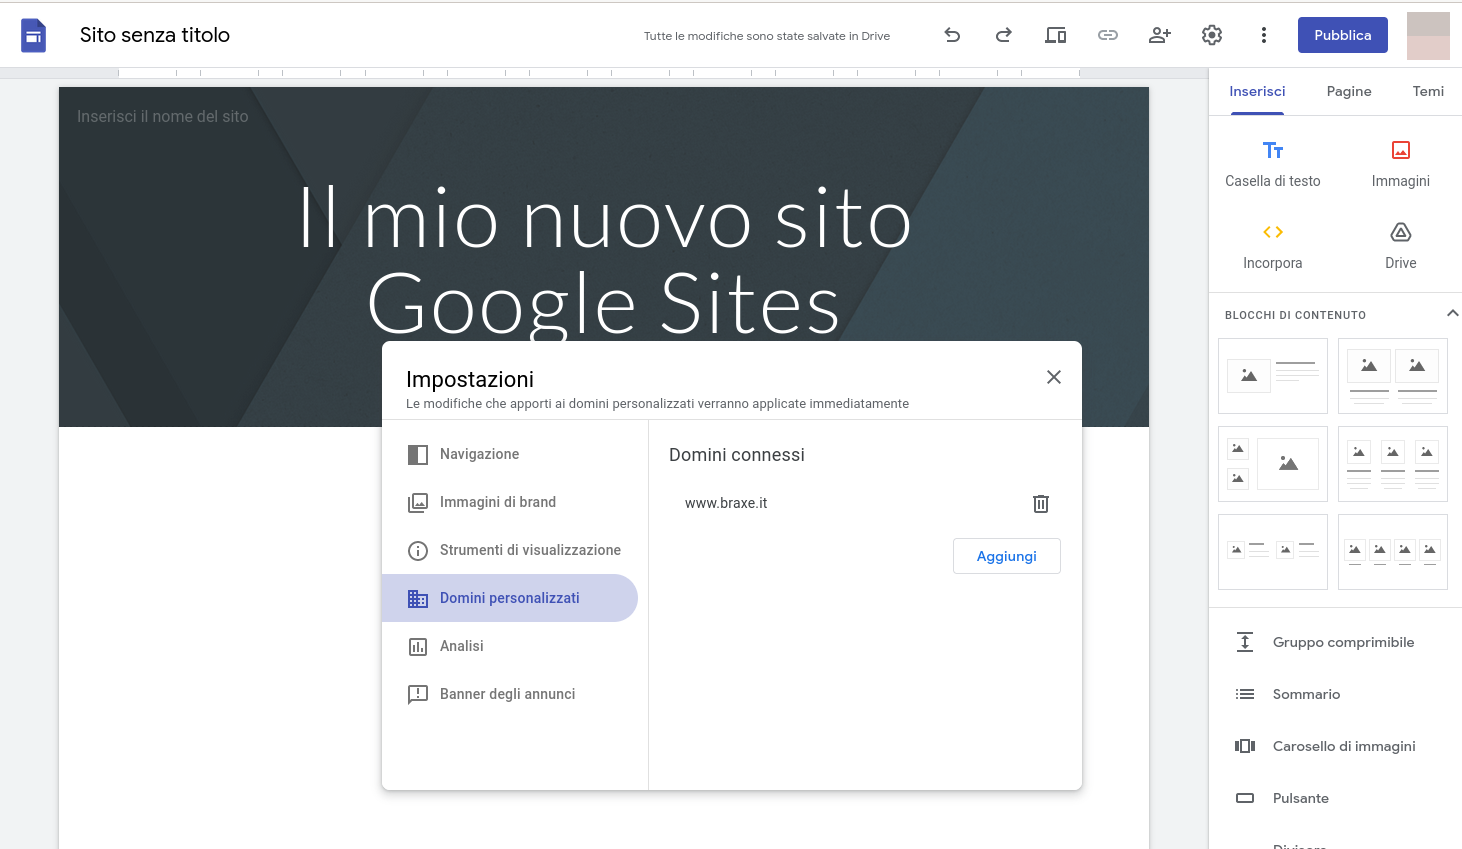This screenshot has height=849, width=1462.
Task: Insert a Casella di testo
Action: coord(1273,165)
